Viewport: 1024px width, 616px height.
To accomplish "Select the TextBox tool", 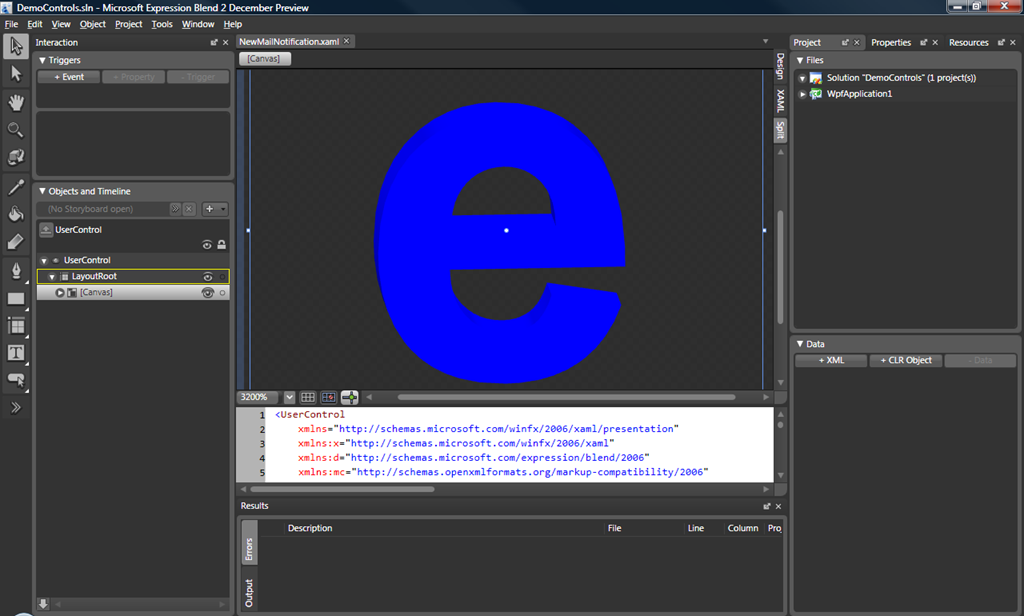I will click(16, 353).
